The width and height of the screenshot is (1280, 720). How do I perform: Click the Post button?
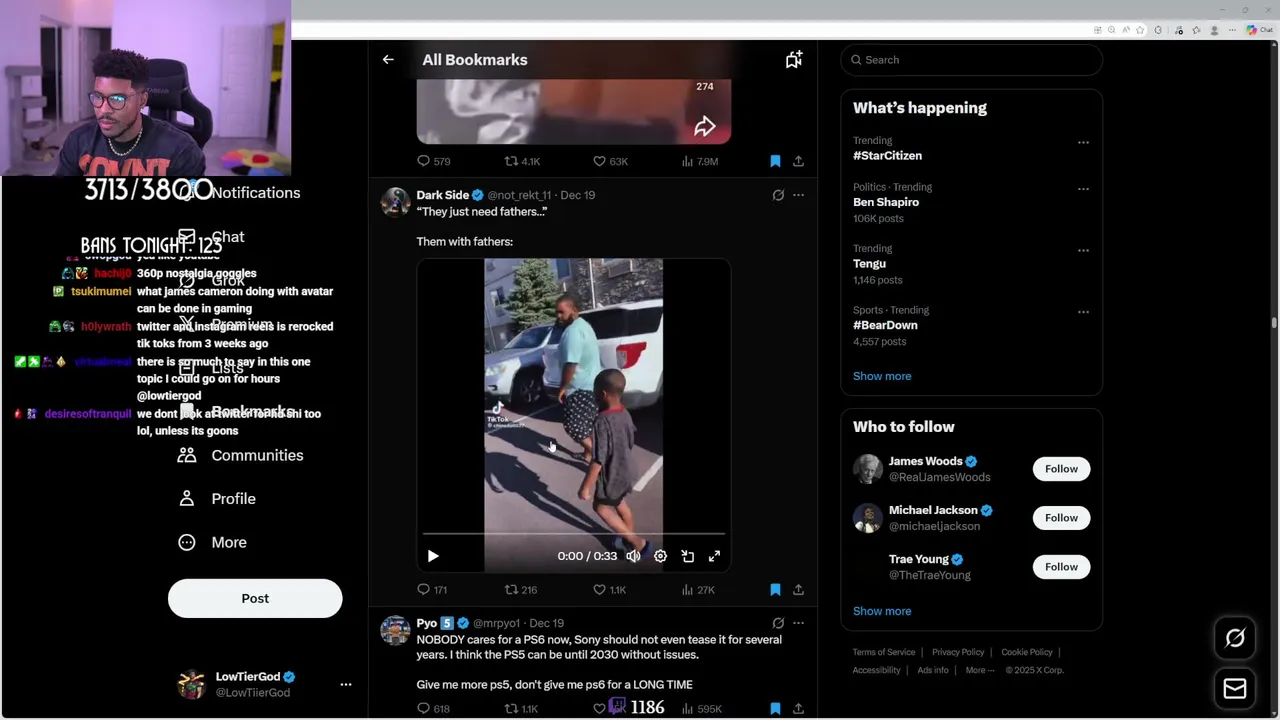click(x=255, y=598)
